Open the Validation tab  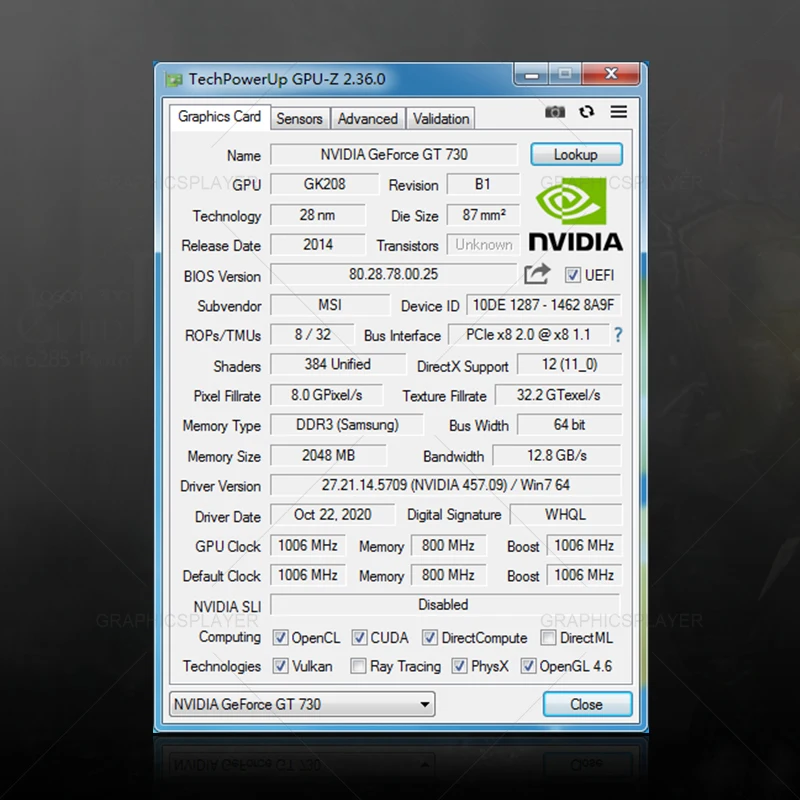click(x=441, y=118)
